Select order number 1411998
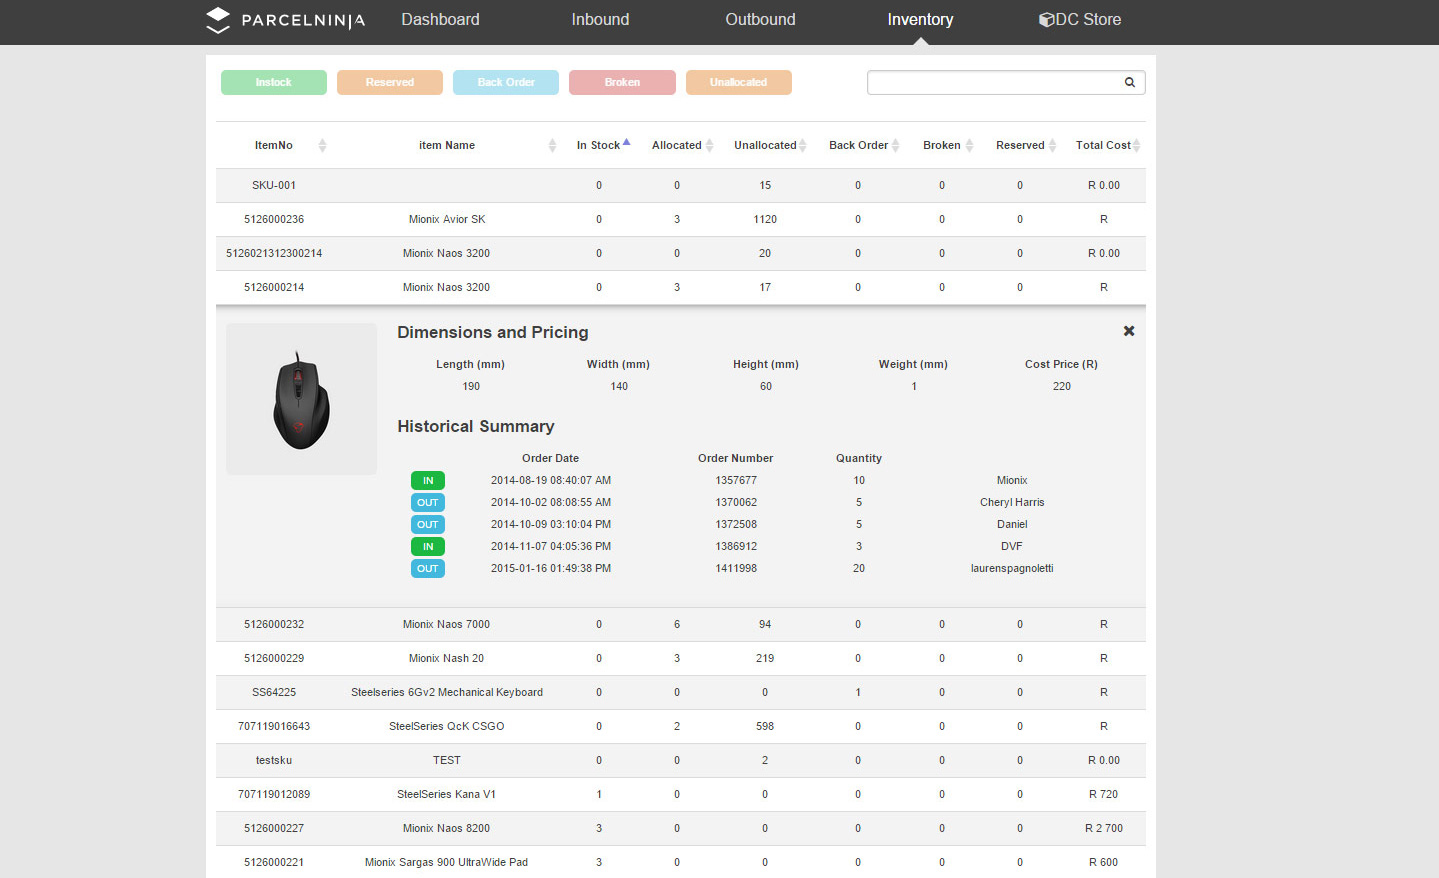This screenshot has height=878, width=1439. click(x=736, y=569)
